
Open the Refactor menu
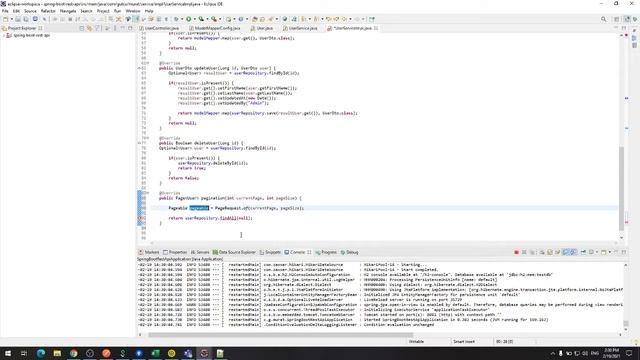[x=48, y=11]
